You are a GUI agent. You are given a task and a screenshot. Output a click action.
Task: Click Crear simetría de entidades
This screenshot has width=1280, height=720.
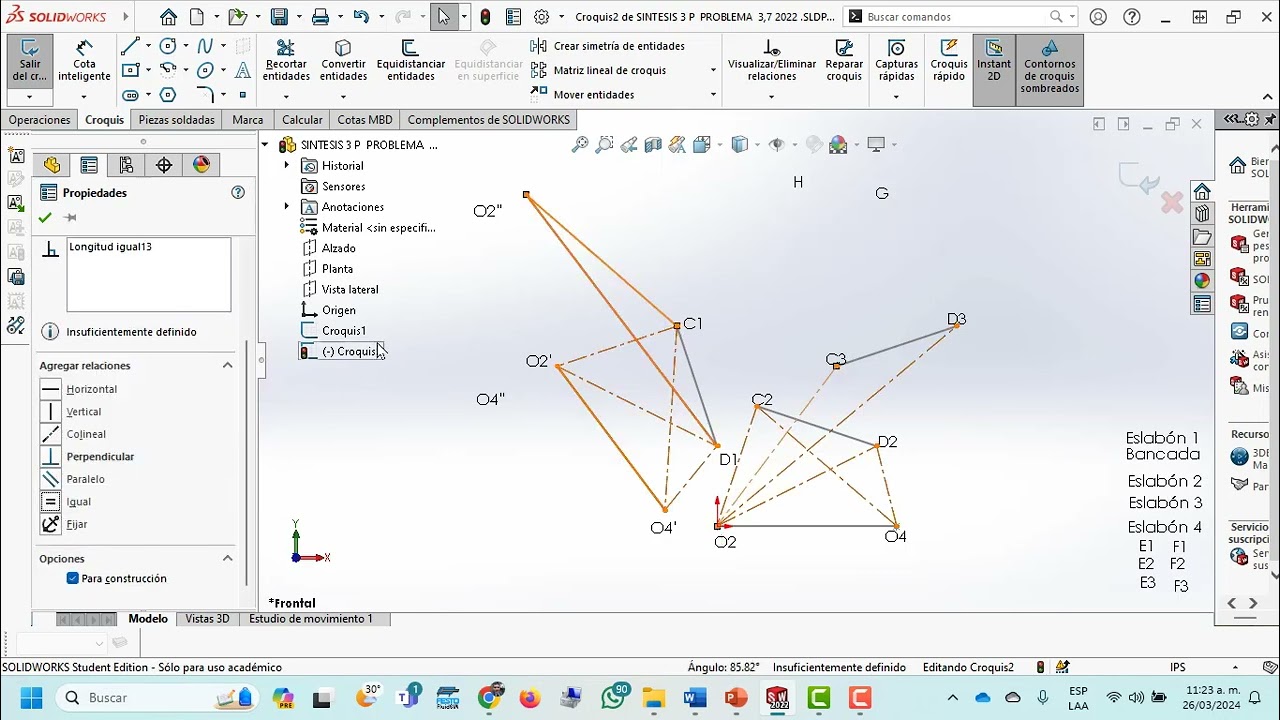(609, 46)
